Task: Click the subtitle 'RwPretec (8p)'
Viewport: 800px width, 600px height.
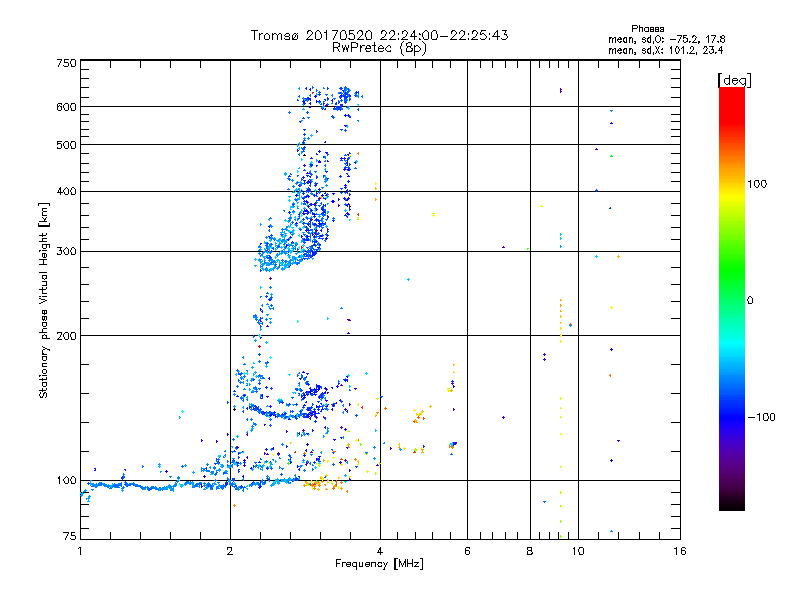Action: [x=379, y=48]
